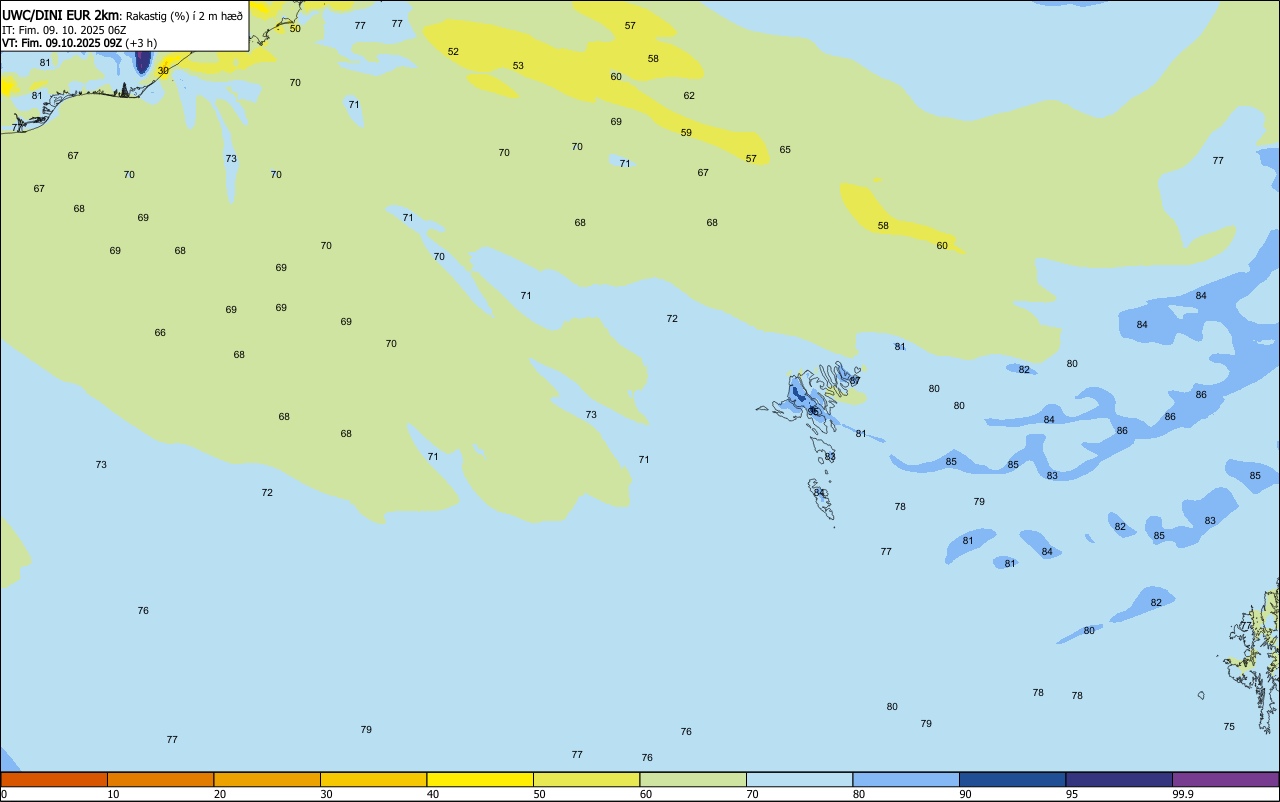Click the light green 60–70 legend swatch
Screen dimensions: 1280x802
pos(693,779)
